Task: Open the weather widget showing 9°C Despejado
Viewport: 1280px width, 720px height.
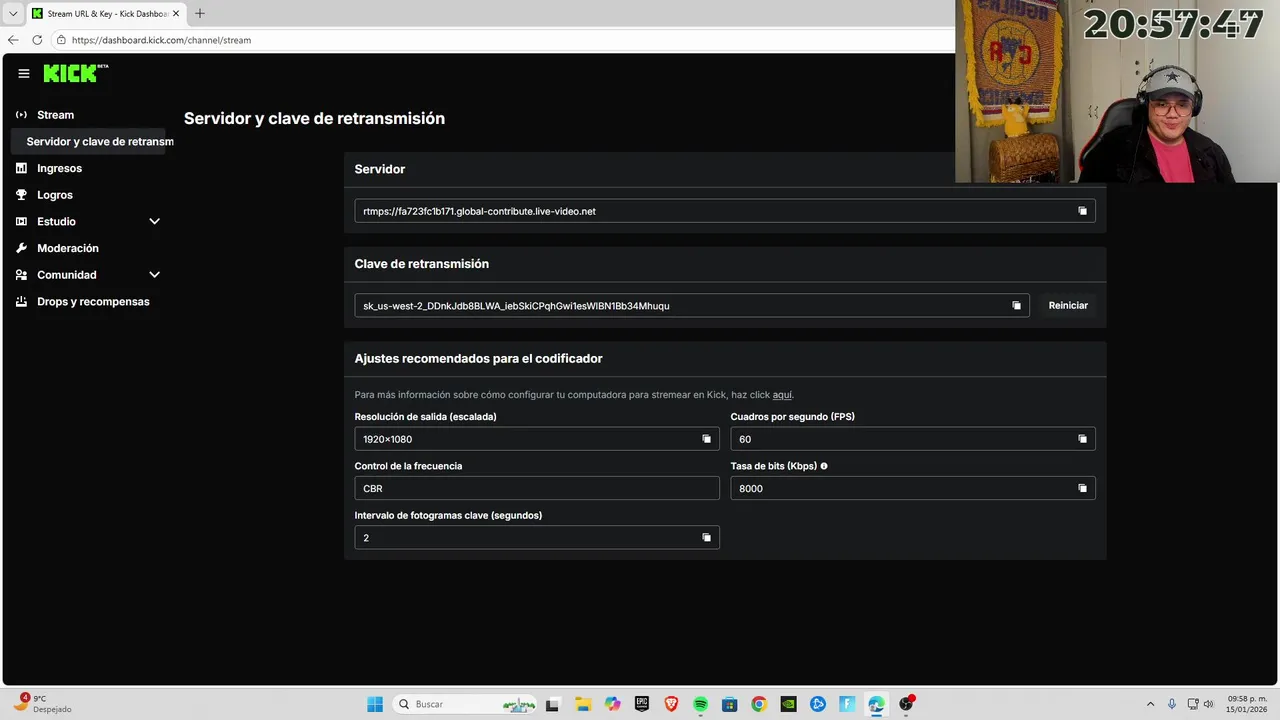Action: tap(42, 704)
